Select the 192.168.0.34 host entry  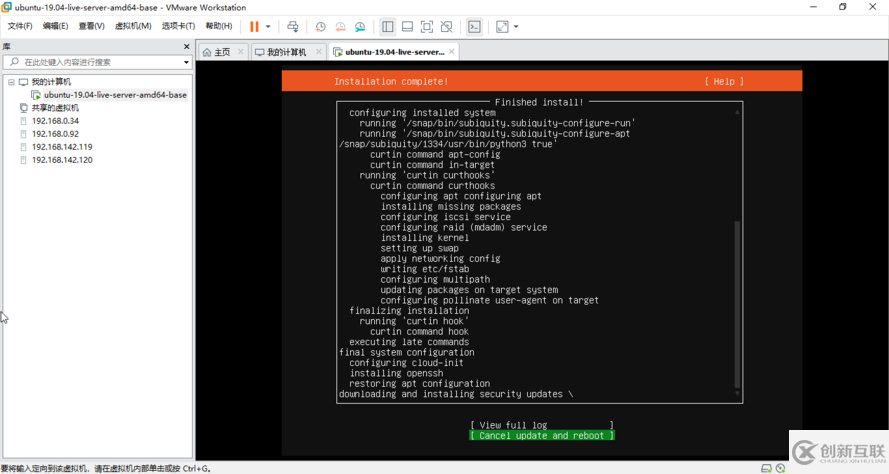coord(55,121)
